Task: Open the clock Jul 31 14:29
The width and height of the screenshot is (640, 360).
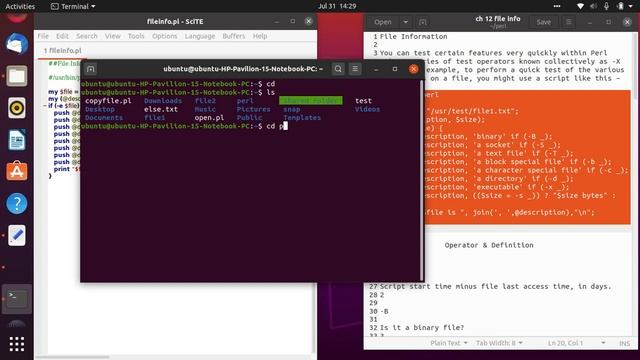Action: (x=337, y=6)
